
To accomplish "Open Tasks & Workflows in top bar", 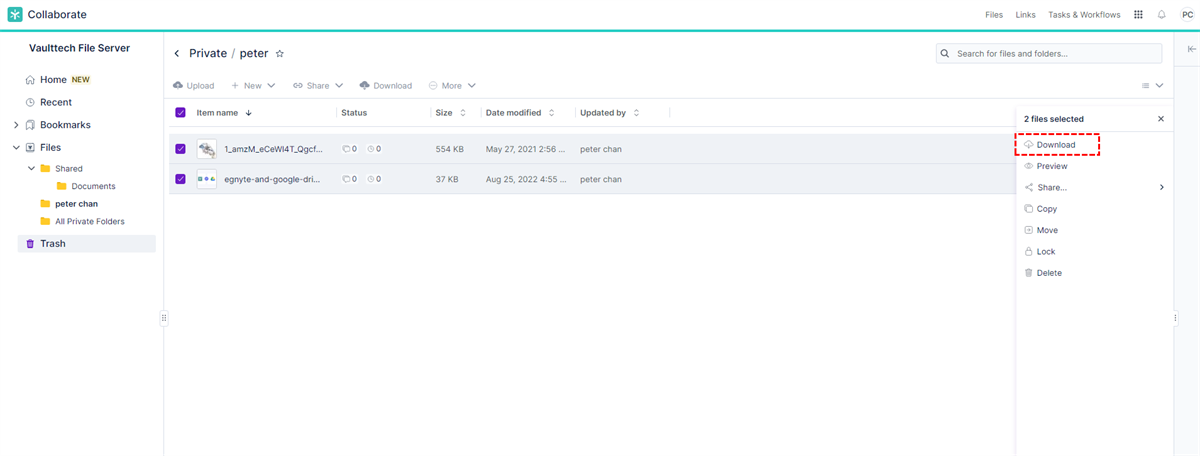I will [1084, 15].
